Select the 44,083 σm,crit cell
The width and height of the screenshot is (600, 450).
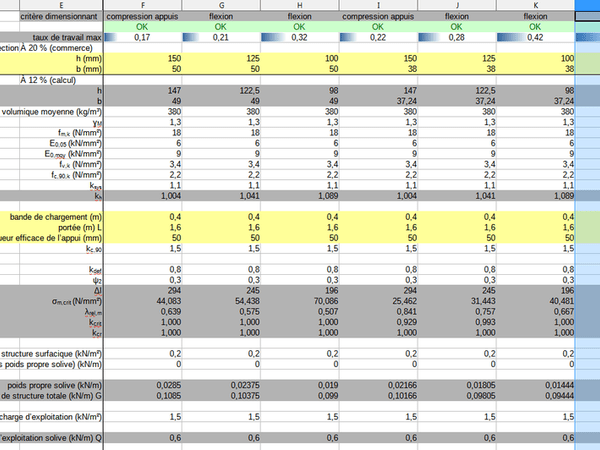[x=166, y=300]
